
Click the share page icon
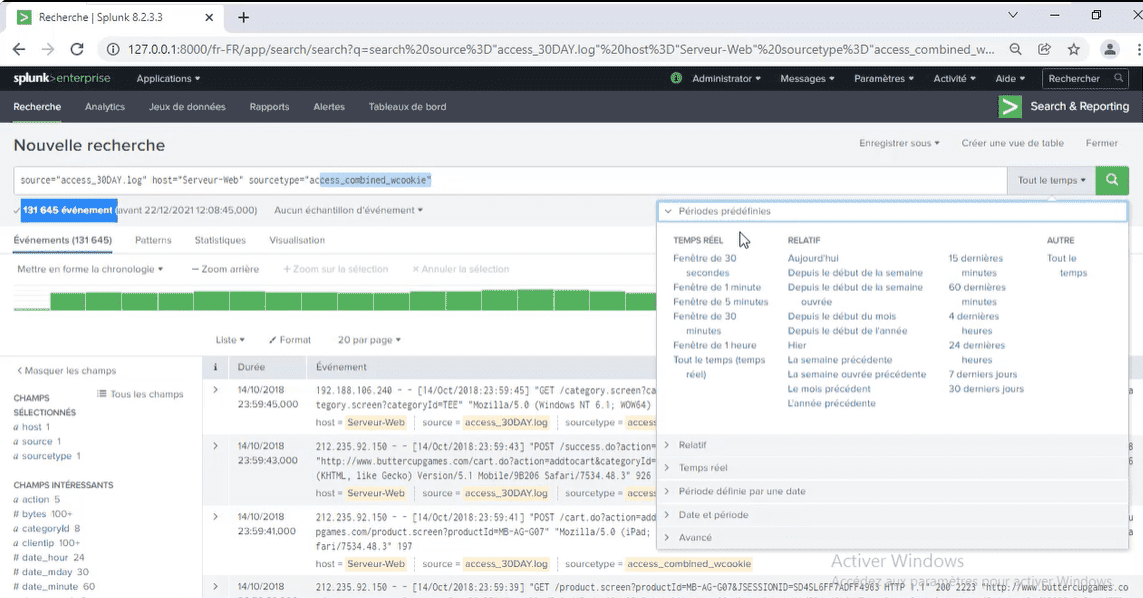[x=1045, y=49]
